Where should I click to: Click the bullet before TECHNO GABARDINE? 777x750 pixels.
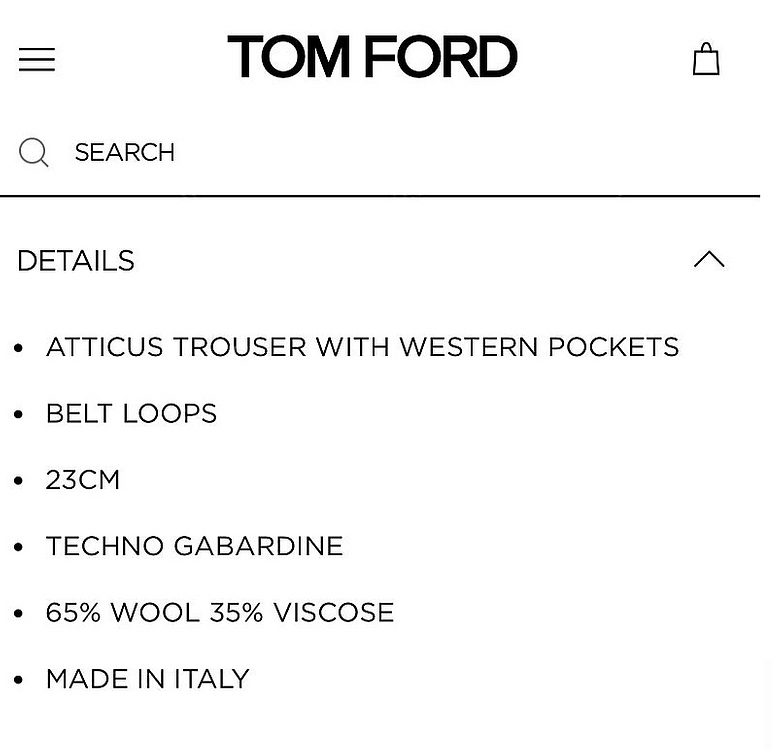tap(18, 547)
